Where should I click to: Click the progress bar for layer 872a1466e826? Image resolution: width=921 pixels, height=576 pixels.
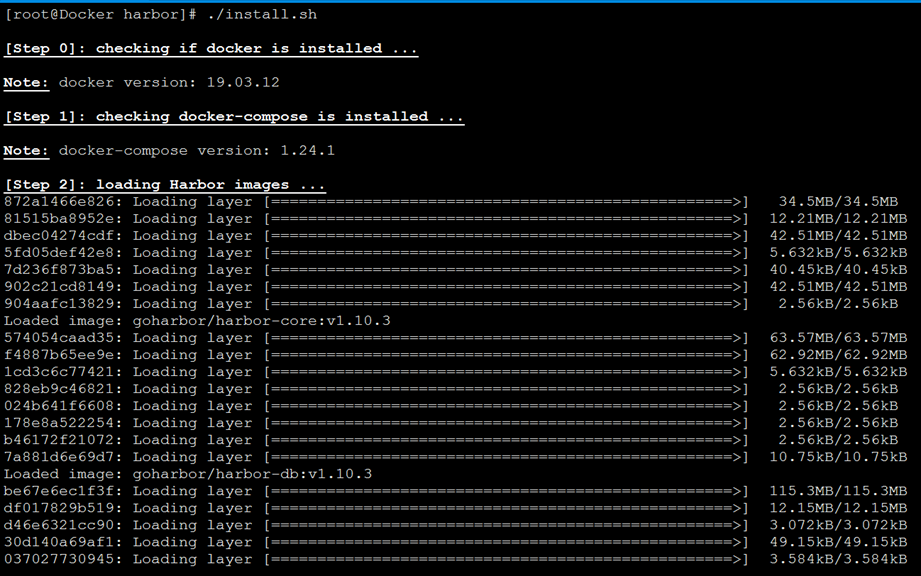click(x=506, y=202)
